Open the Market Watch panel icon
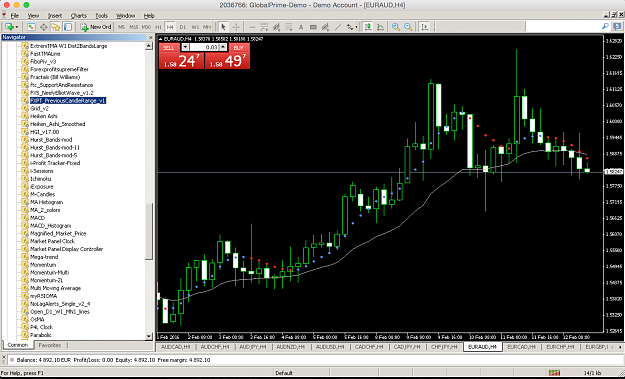The height and width of the screenshot is (379, 625). (x=31, y=27)
